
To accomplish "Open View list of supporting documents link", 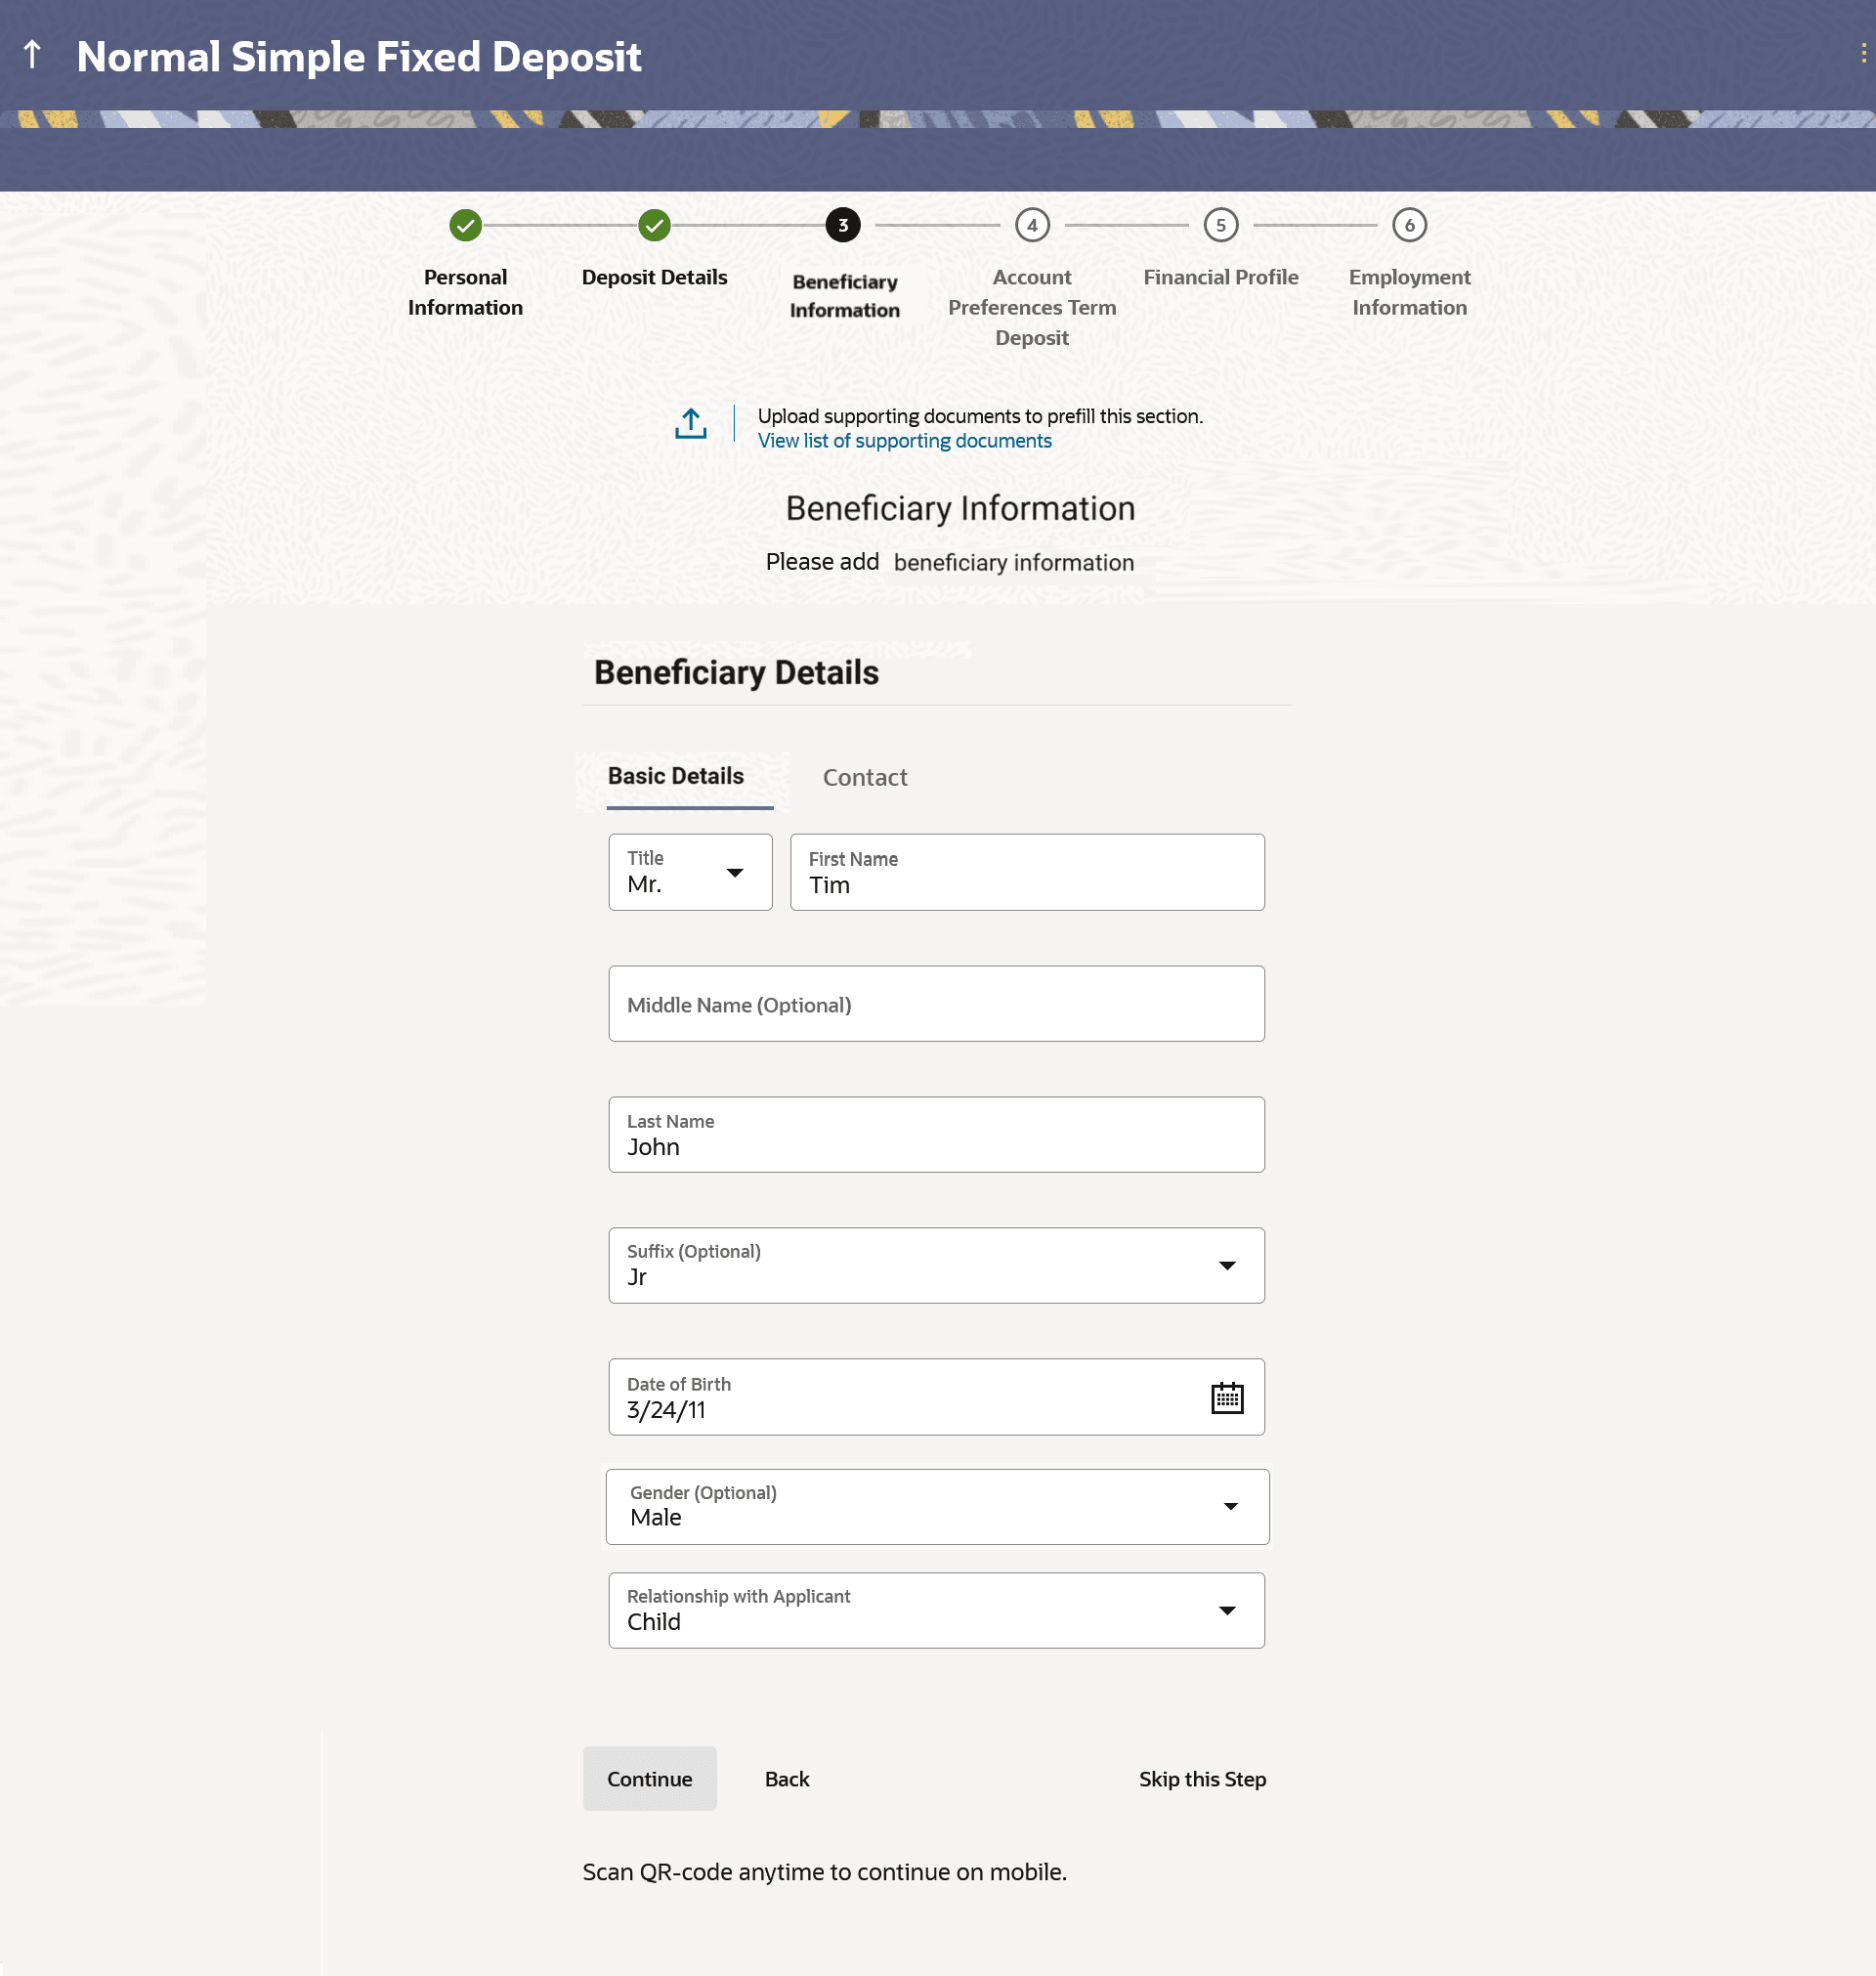I will [x=904, y=441].
